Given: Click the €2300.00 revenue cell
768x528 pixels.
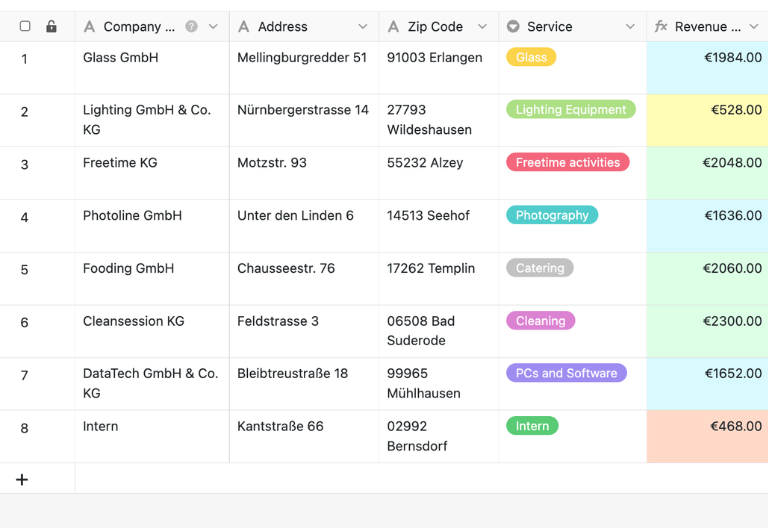Looking at the screenshot, I should pyautogui.click(x=707, y=332).
